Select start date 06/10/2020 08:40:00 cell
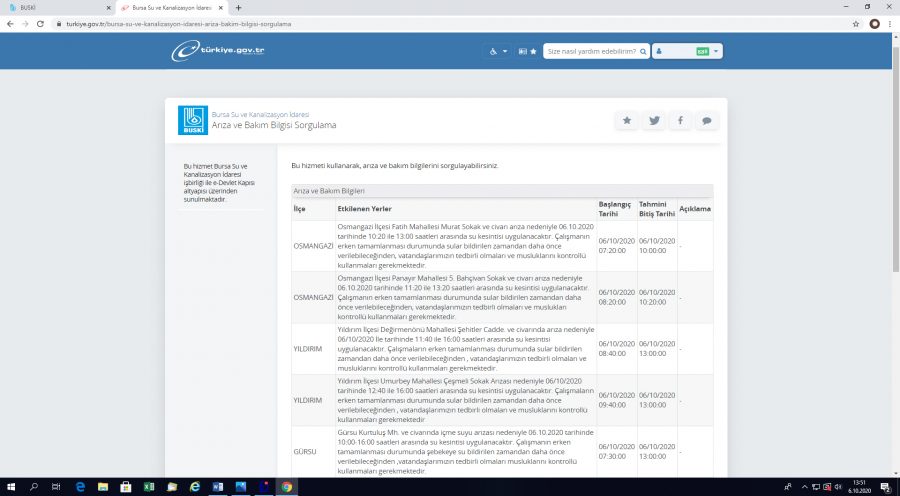 point(616,348)
